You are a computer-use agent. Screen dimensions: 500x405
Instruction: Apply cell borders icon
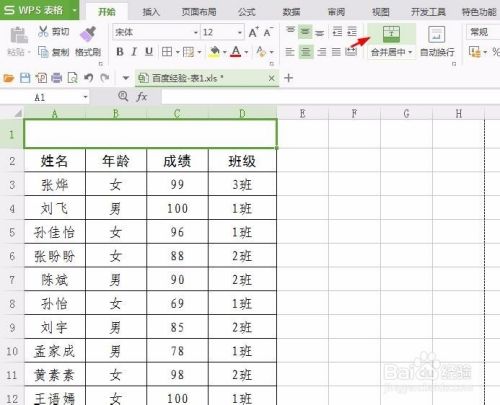[167, 52]
